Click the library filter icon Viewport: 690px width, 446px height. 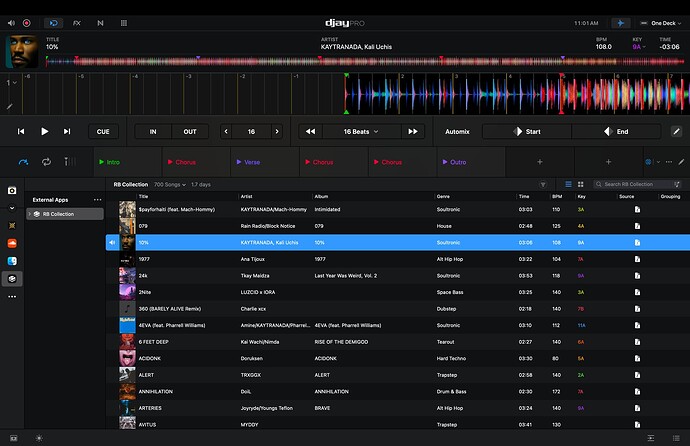click(x=543, y=184)
